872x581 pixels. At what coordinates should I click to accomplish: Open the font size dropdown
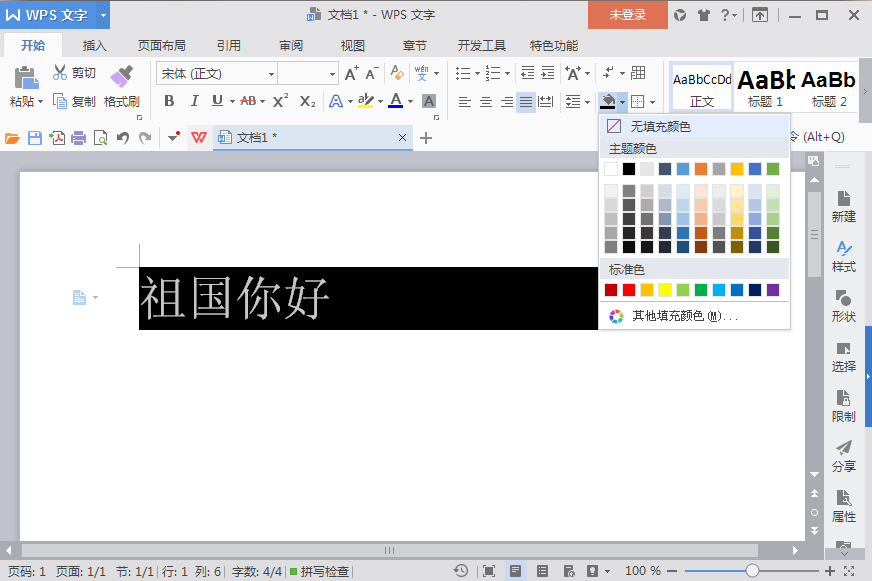coord(332,74)
